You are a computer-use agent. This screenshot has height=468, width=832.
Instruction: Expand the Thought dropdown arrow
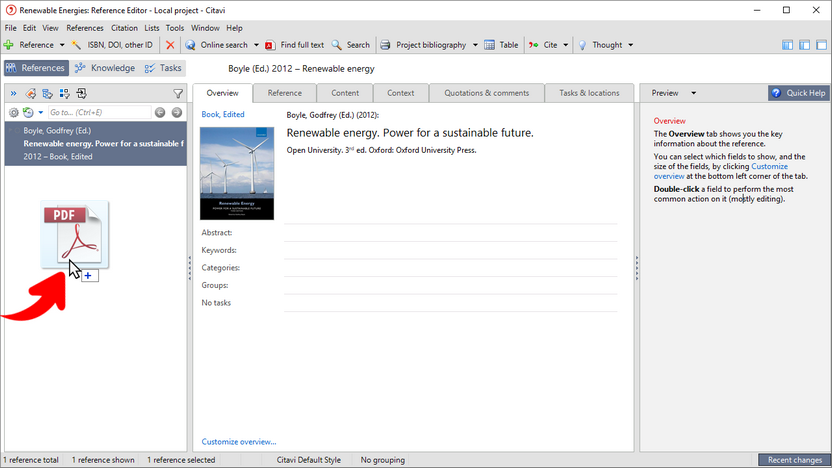pyautogui.click(x=630, y=45)
